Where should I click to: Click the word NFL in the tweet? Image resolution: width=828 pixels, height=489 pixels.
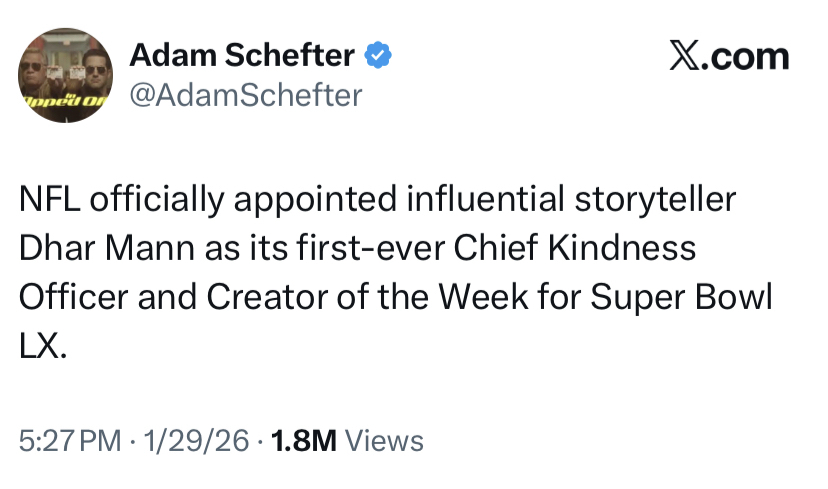click(49, 199)
